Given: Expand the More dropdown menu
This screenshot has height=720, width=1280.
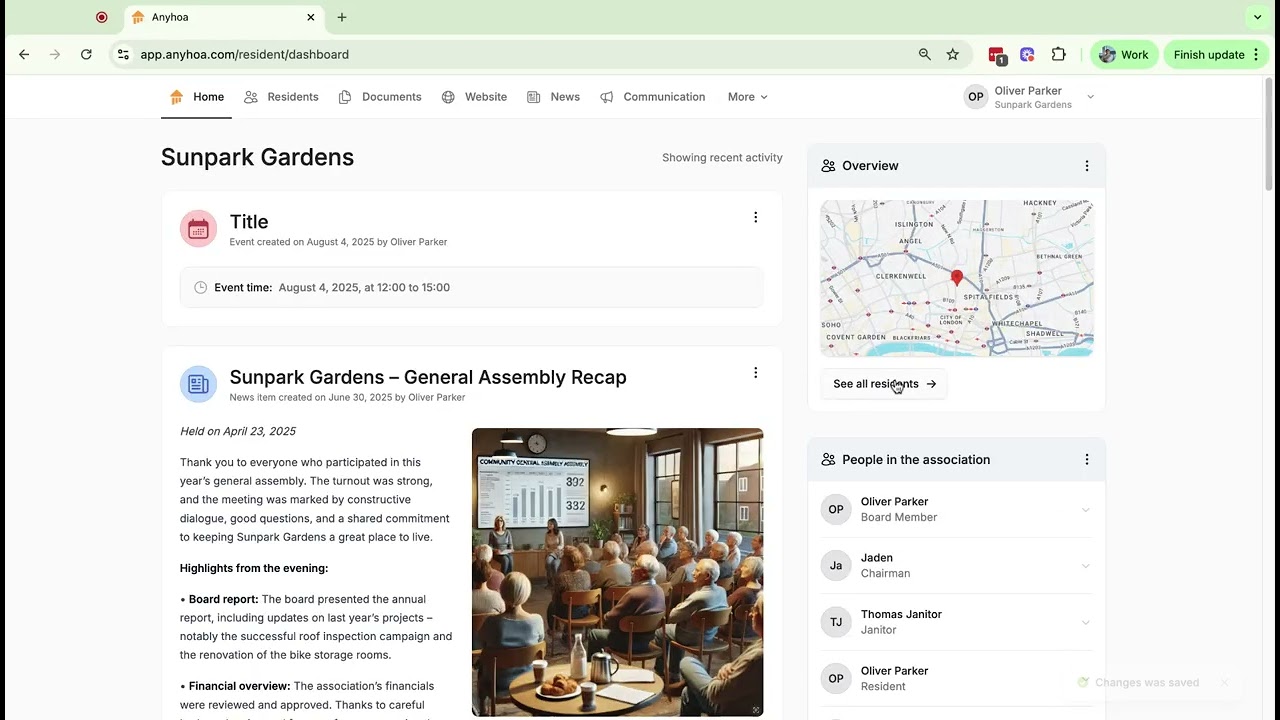Looking at the screenshot, I should (748, 97).
